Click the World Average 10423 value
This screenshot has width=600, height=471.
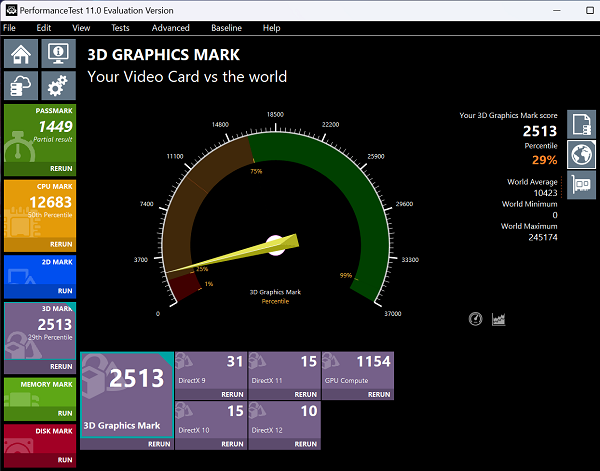[x=545, y=193]
